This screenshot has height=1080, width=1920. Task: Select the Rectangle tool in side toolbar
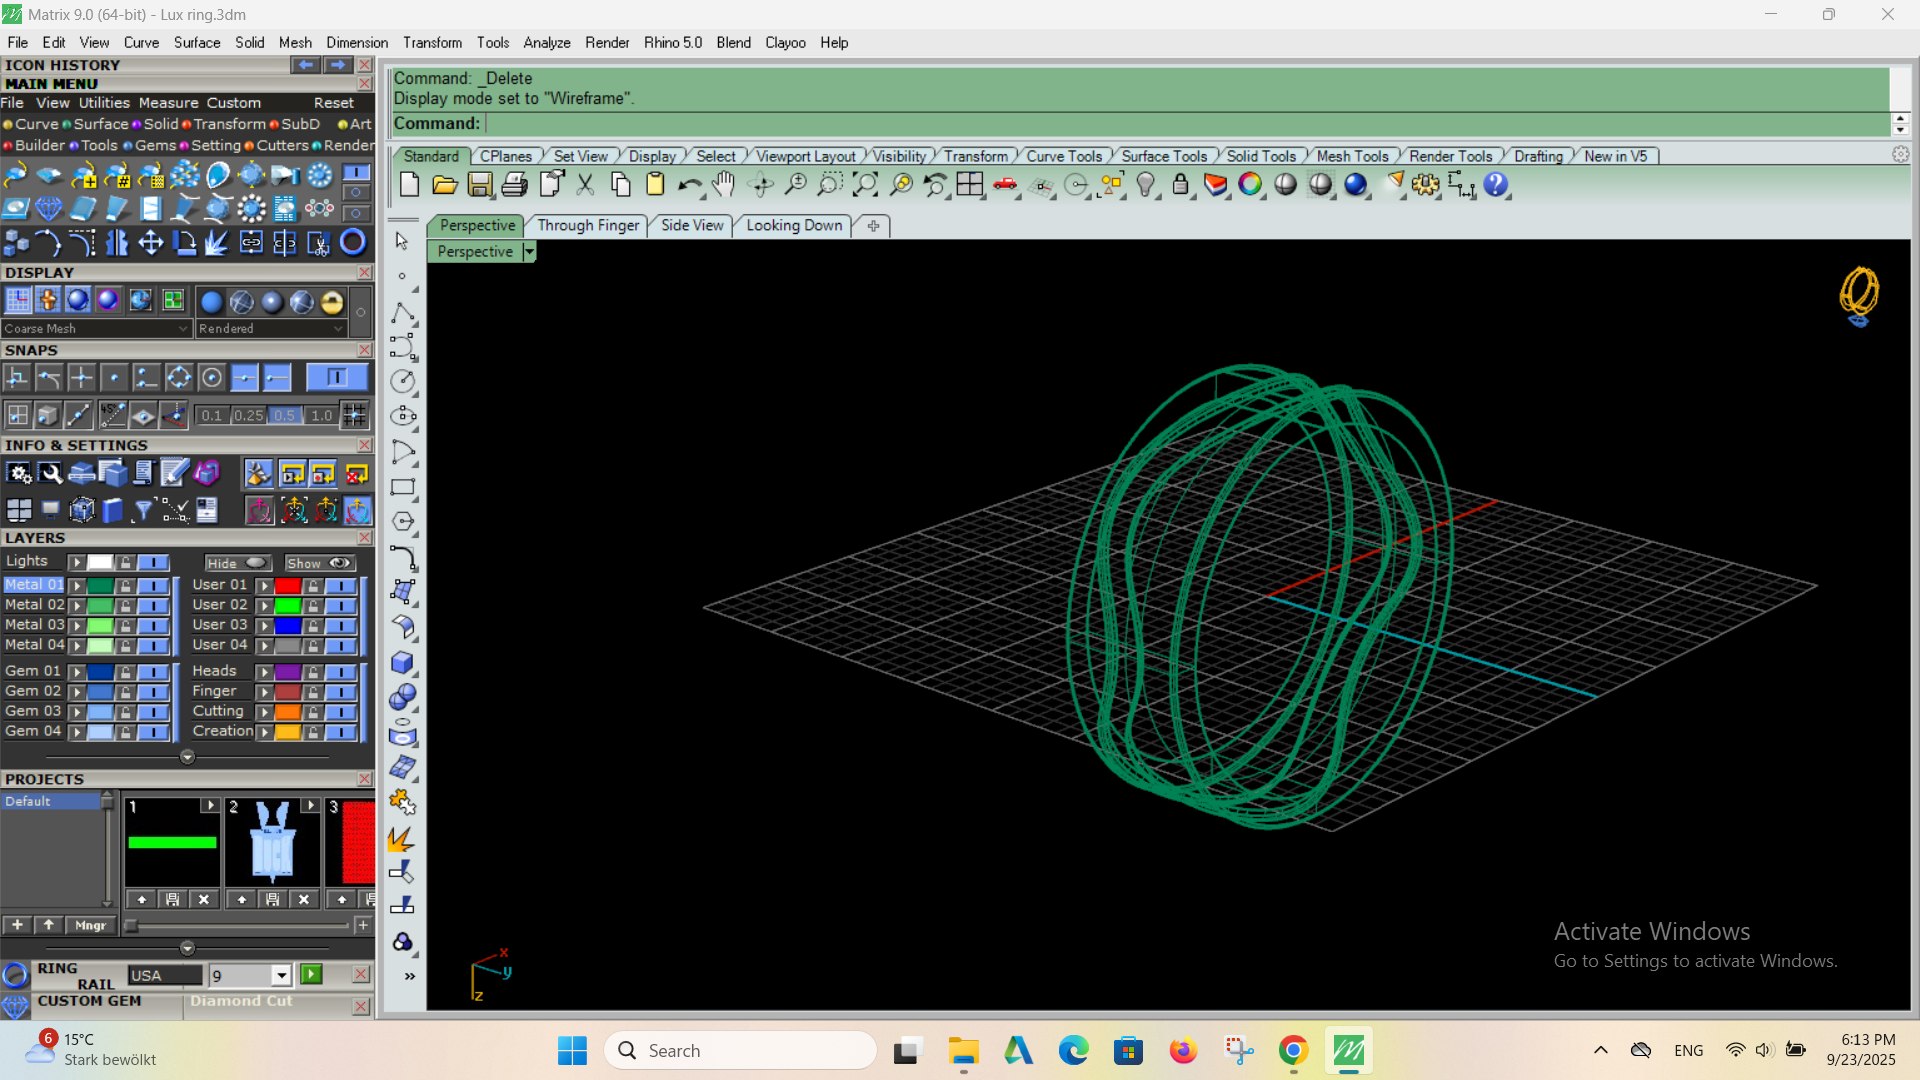pyautogui.click(x=403, y=487)
